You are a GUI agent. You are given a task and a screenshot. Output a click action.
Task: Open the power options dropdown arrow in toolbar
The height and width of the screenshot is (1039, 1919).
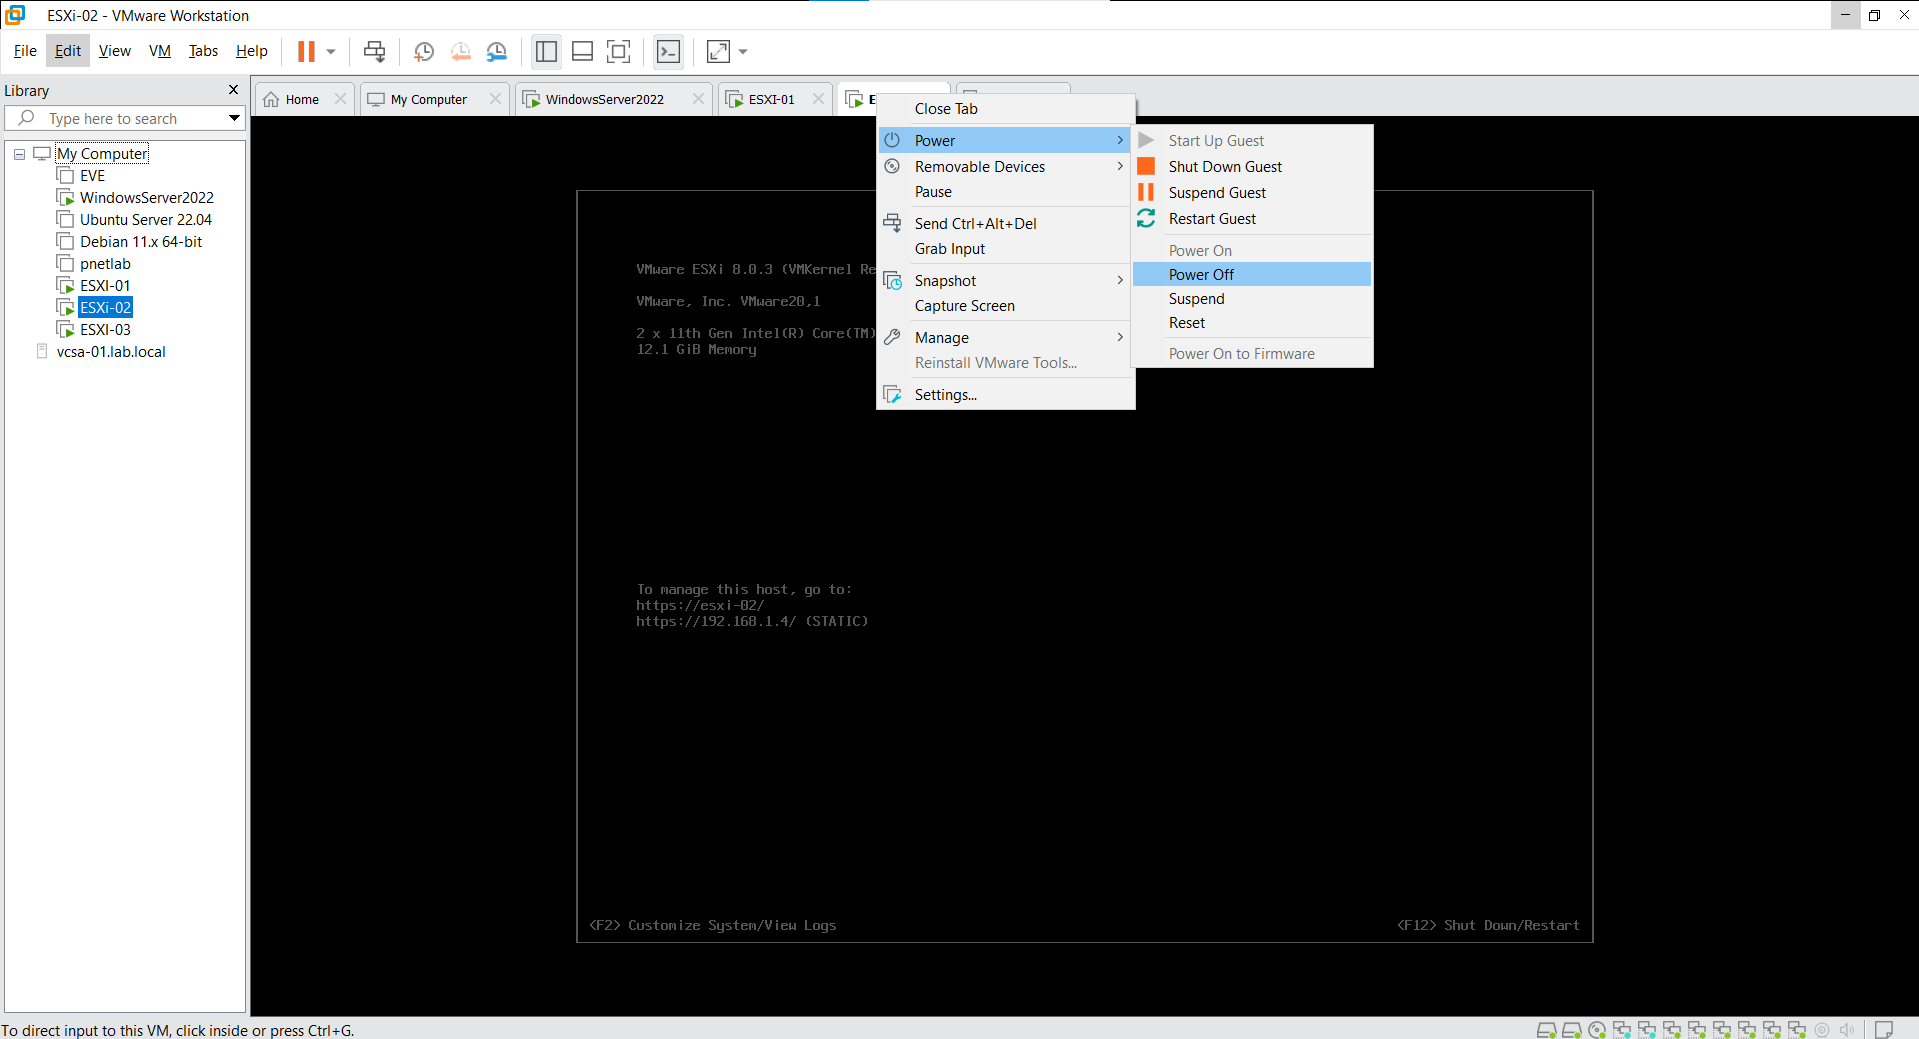pyautogui.click(x=331, y=51)
